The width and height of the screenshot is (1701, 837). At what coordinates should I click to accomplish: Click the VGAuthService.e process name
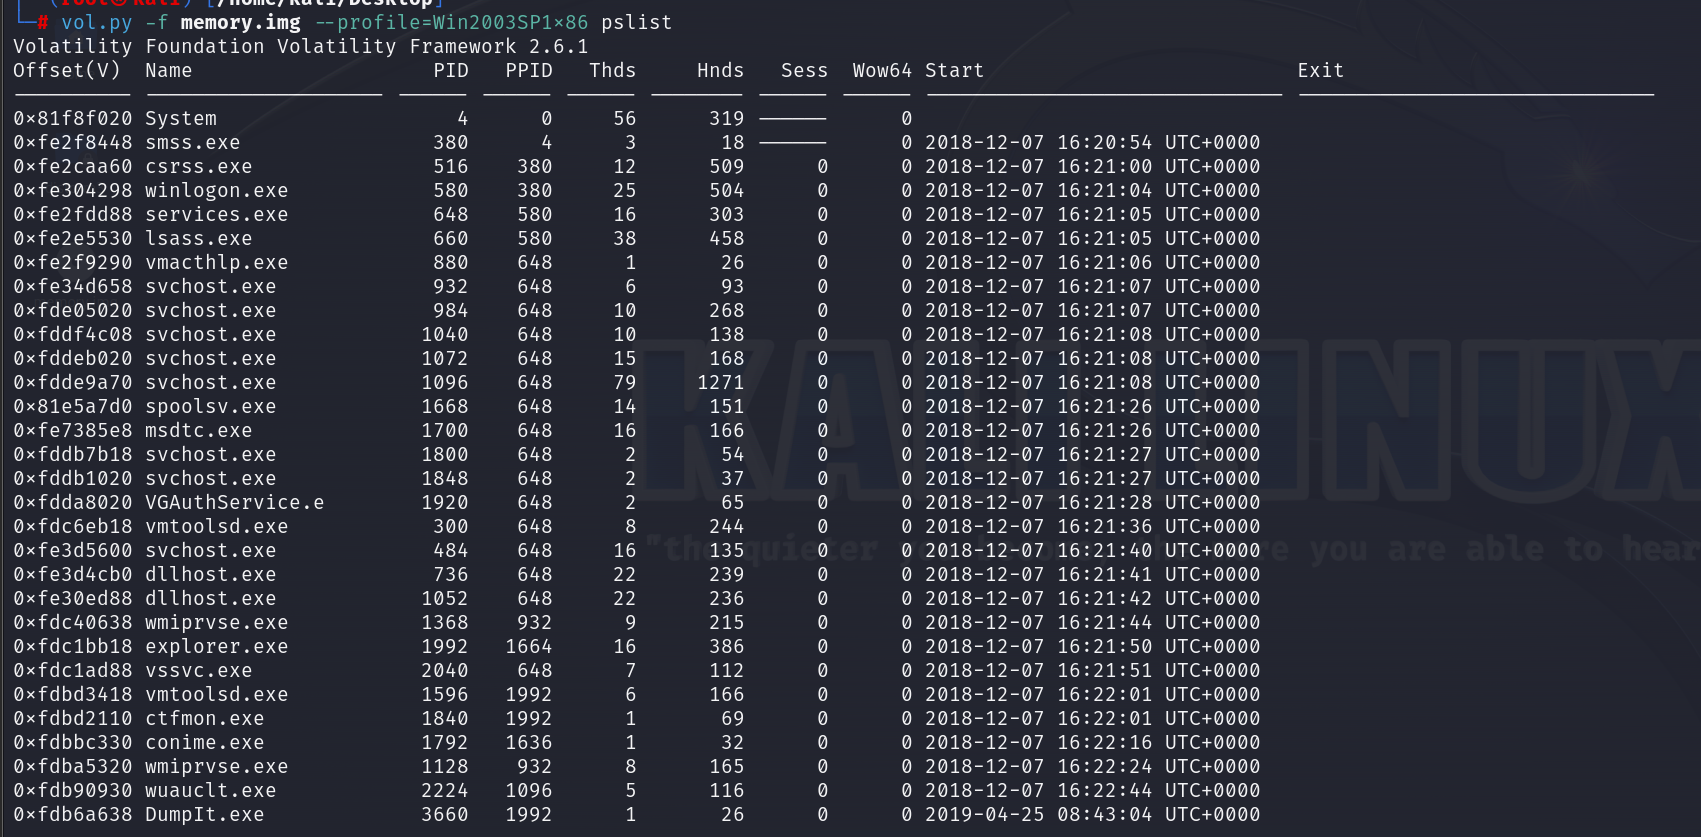235,502
